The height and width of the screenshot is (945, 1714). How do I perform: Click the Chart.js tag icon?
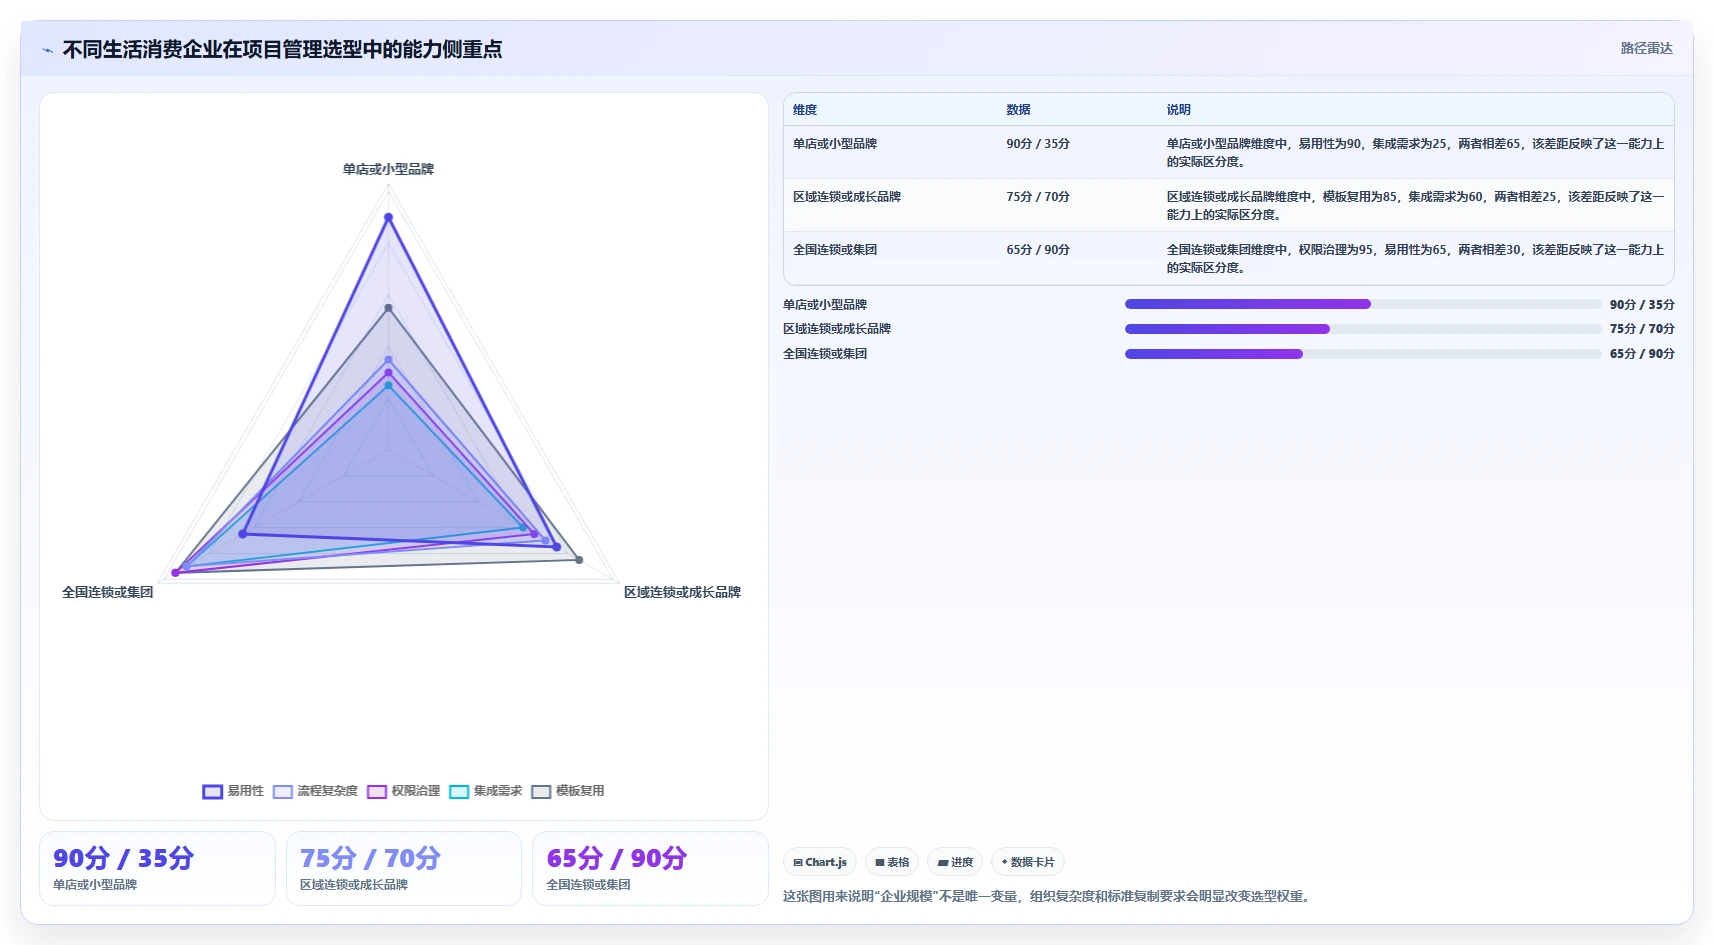(798, 862)
